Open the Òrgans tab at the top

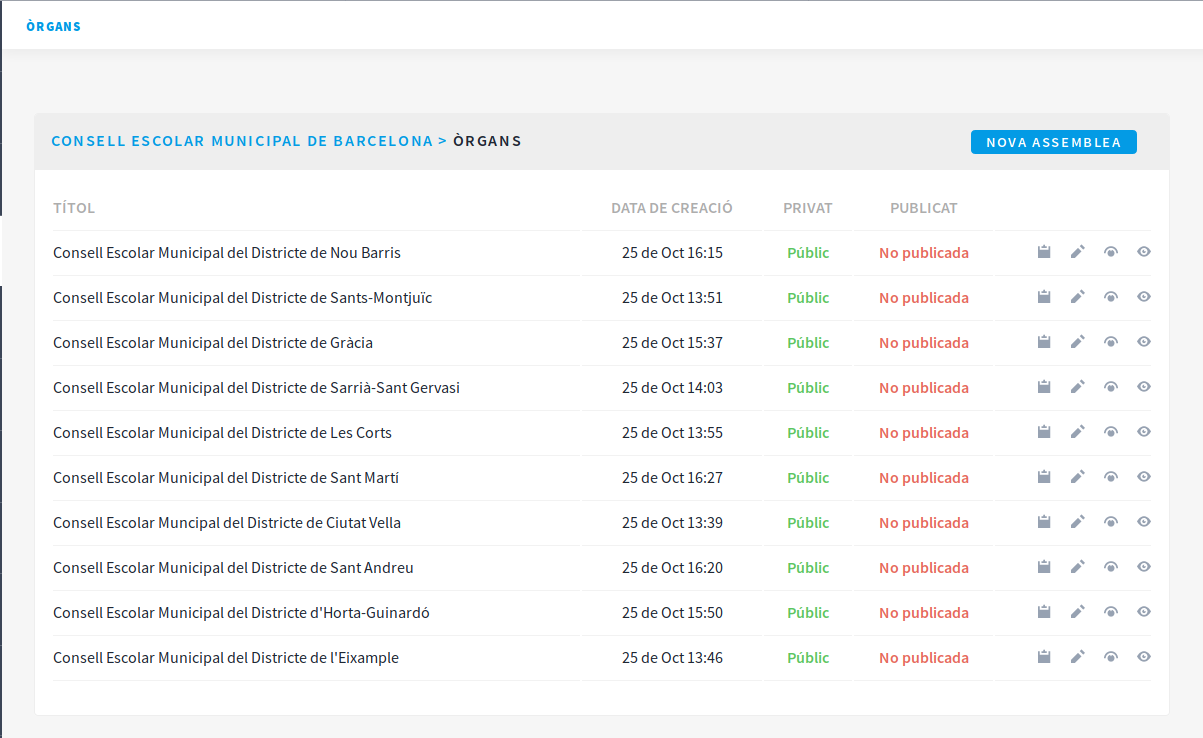tap(53, 27)
